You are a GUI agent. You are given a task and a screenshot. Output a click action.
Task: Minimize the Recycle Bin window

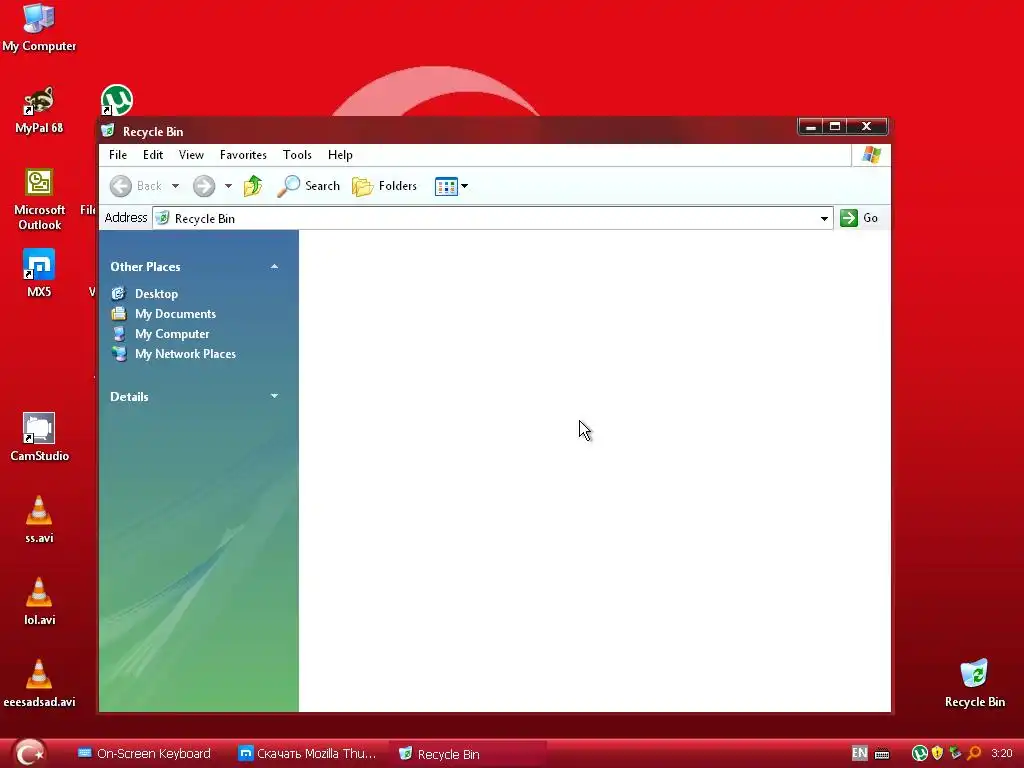[810, 127]
